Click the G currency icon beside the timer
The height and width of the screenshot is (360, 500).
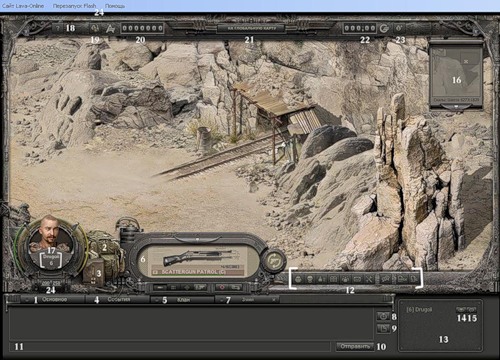pos(384,28)
